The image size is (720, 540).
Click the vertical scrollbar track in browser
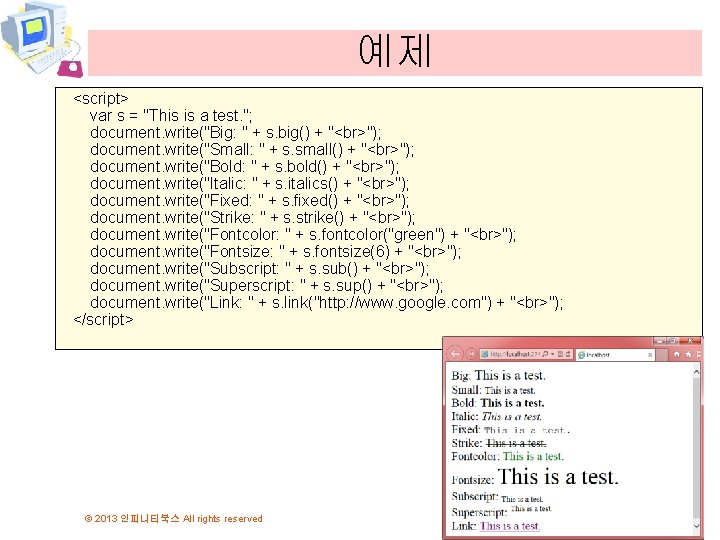pos(697,450)
